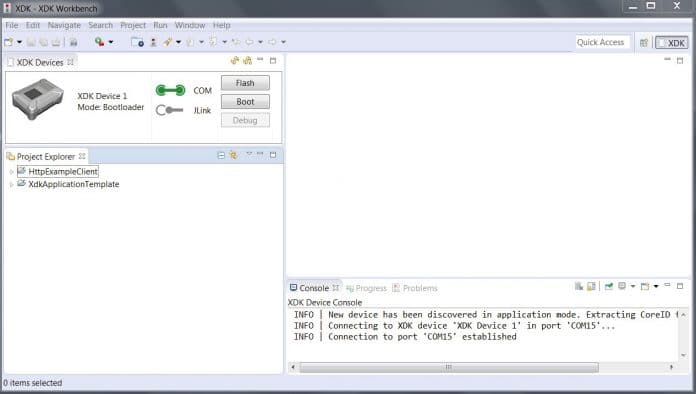The width and height of the screenshot is (696, 394).
Task: Open the File menu
Action: click(12, 25)
